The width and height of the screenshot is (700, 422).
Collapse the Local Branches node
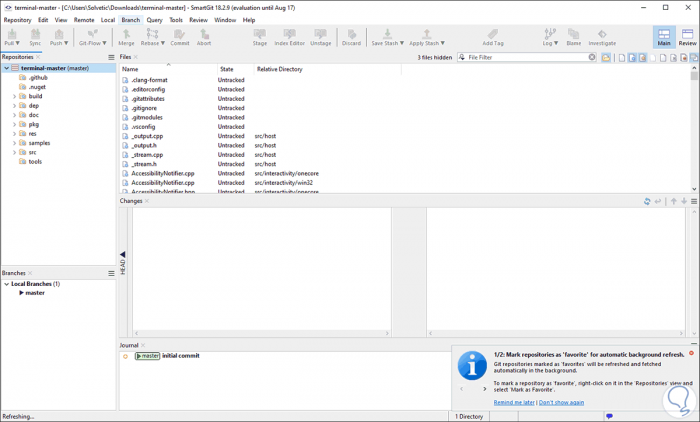[x=6, y=284]
